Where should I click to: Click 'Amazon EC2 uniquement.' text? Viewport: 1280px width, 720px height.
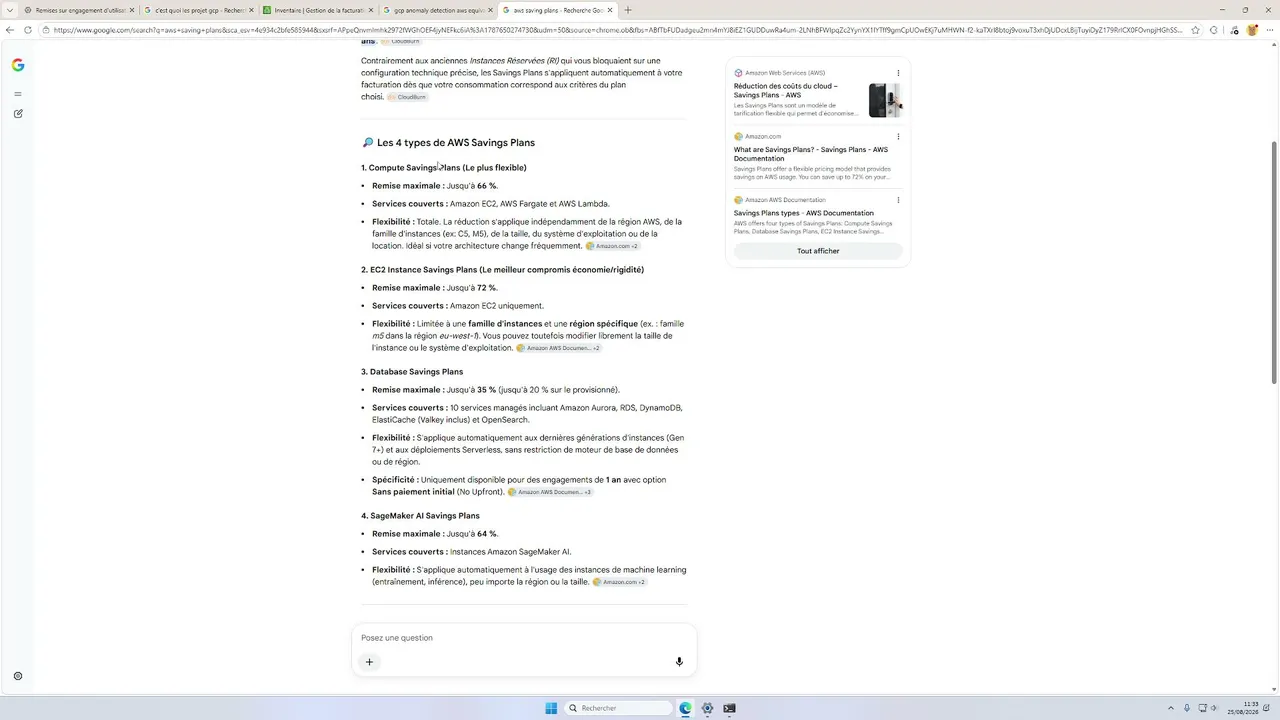(497, 306)
